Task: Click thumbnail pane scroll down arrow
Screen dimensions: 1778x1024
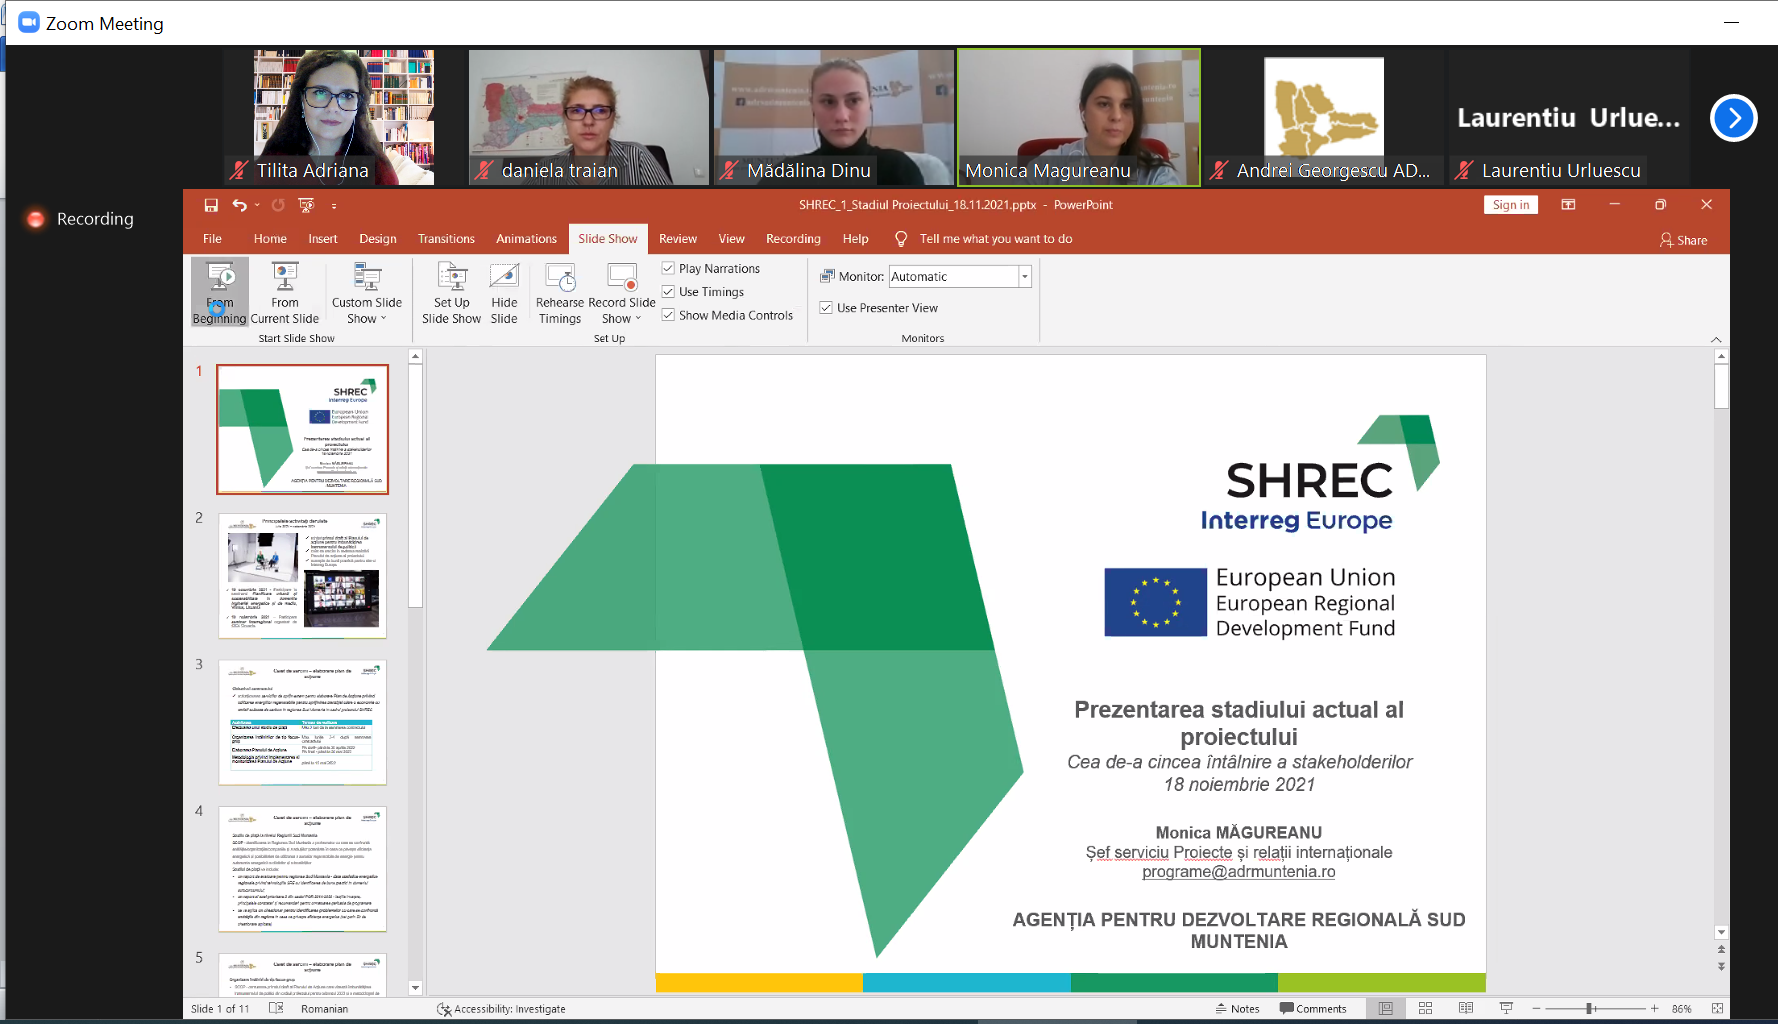Action: click(x=416, y=988)
